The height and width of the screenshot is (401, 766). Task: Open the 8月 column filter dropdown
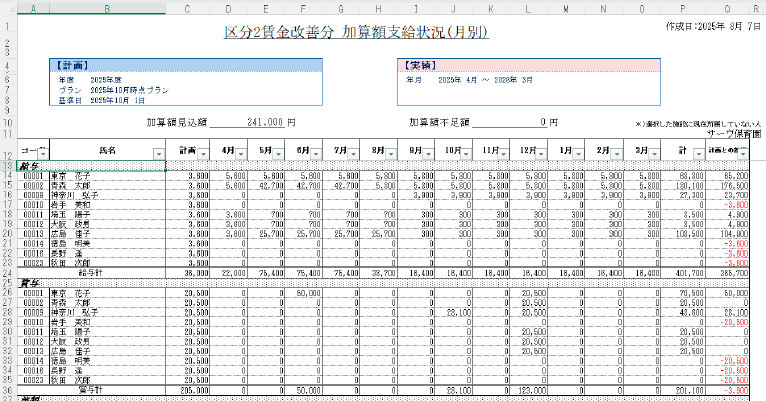point(391,154)
